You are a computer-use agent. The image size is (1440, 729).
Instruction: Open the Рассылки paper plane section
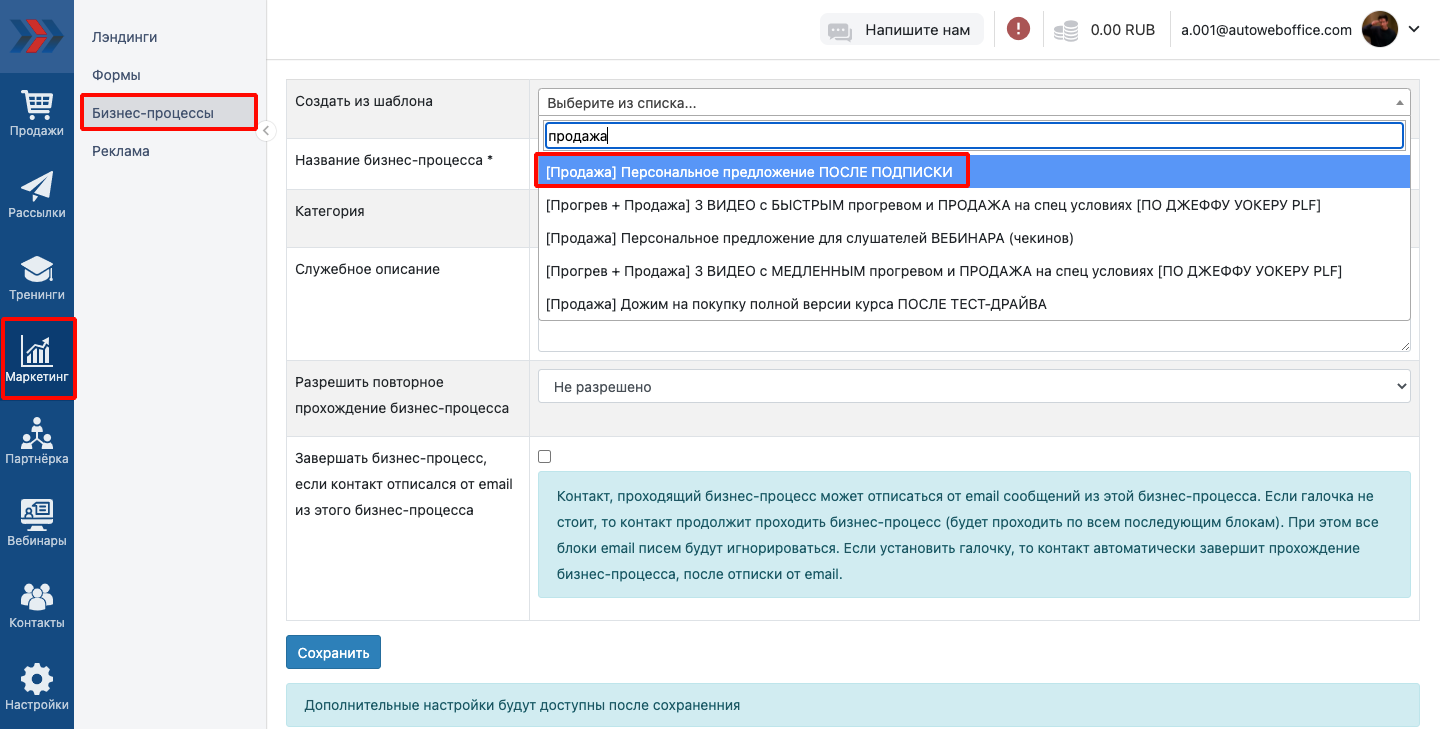[37, 195]
